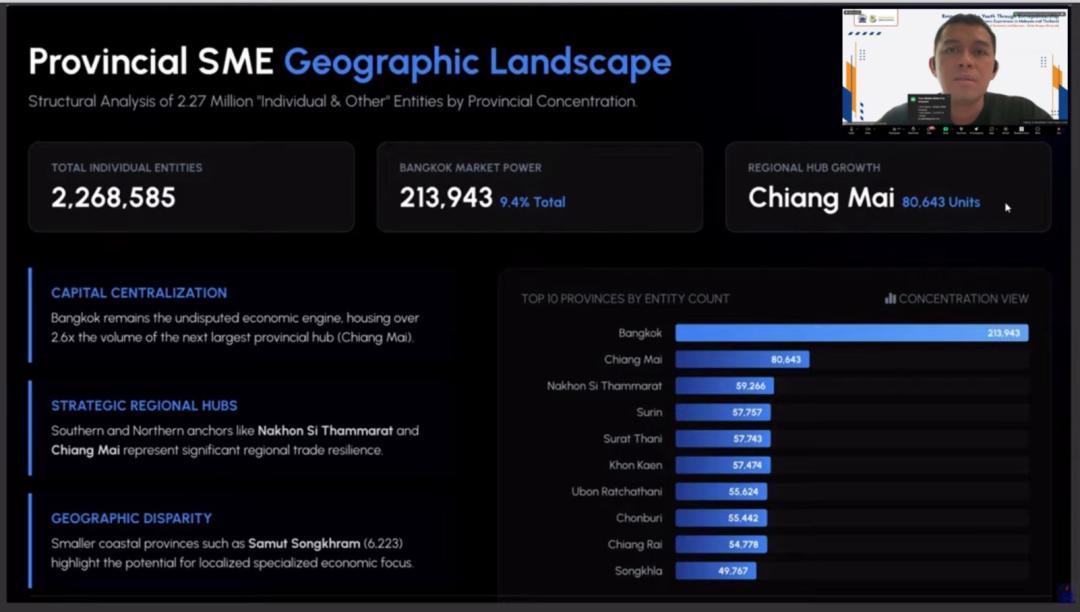Open the Total Individual Entities card
This screenshot has width=1080, height=612.
(x=191, y=187)
